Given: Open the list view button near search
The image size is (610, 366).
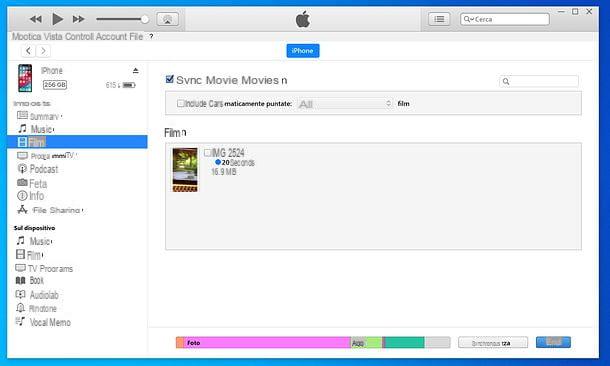Looking at the screenshot, I should click(x=439, y=19).
